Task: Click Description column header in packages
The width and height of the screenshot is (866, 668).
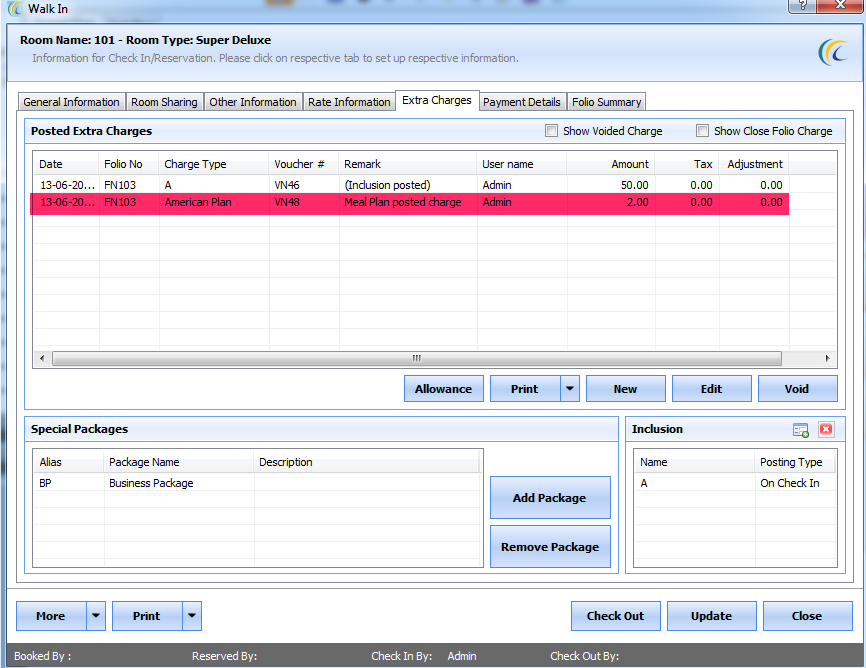Action: [367, 462]
